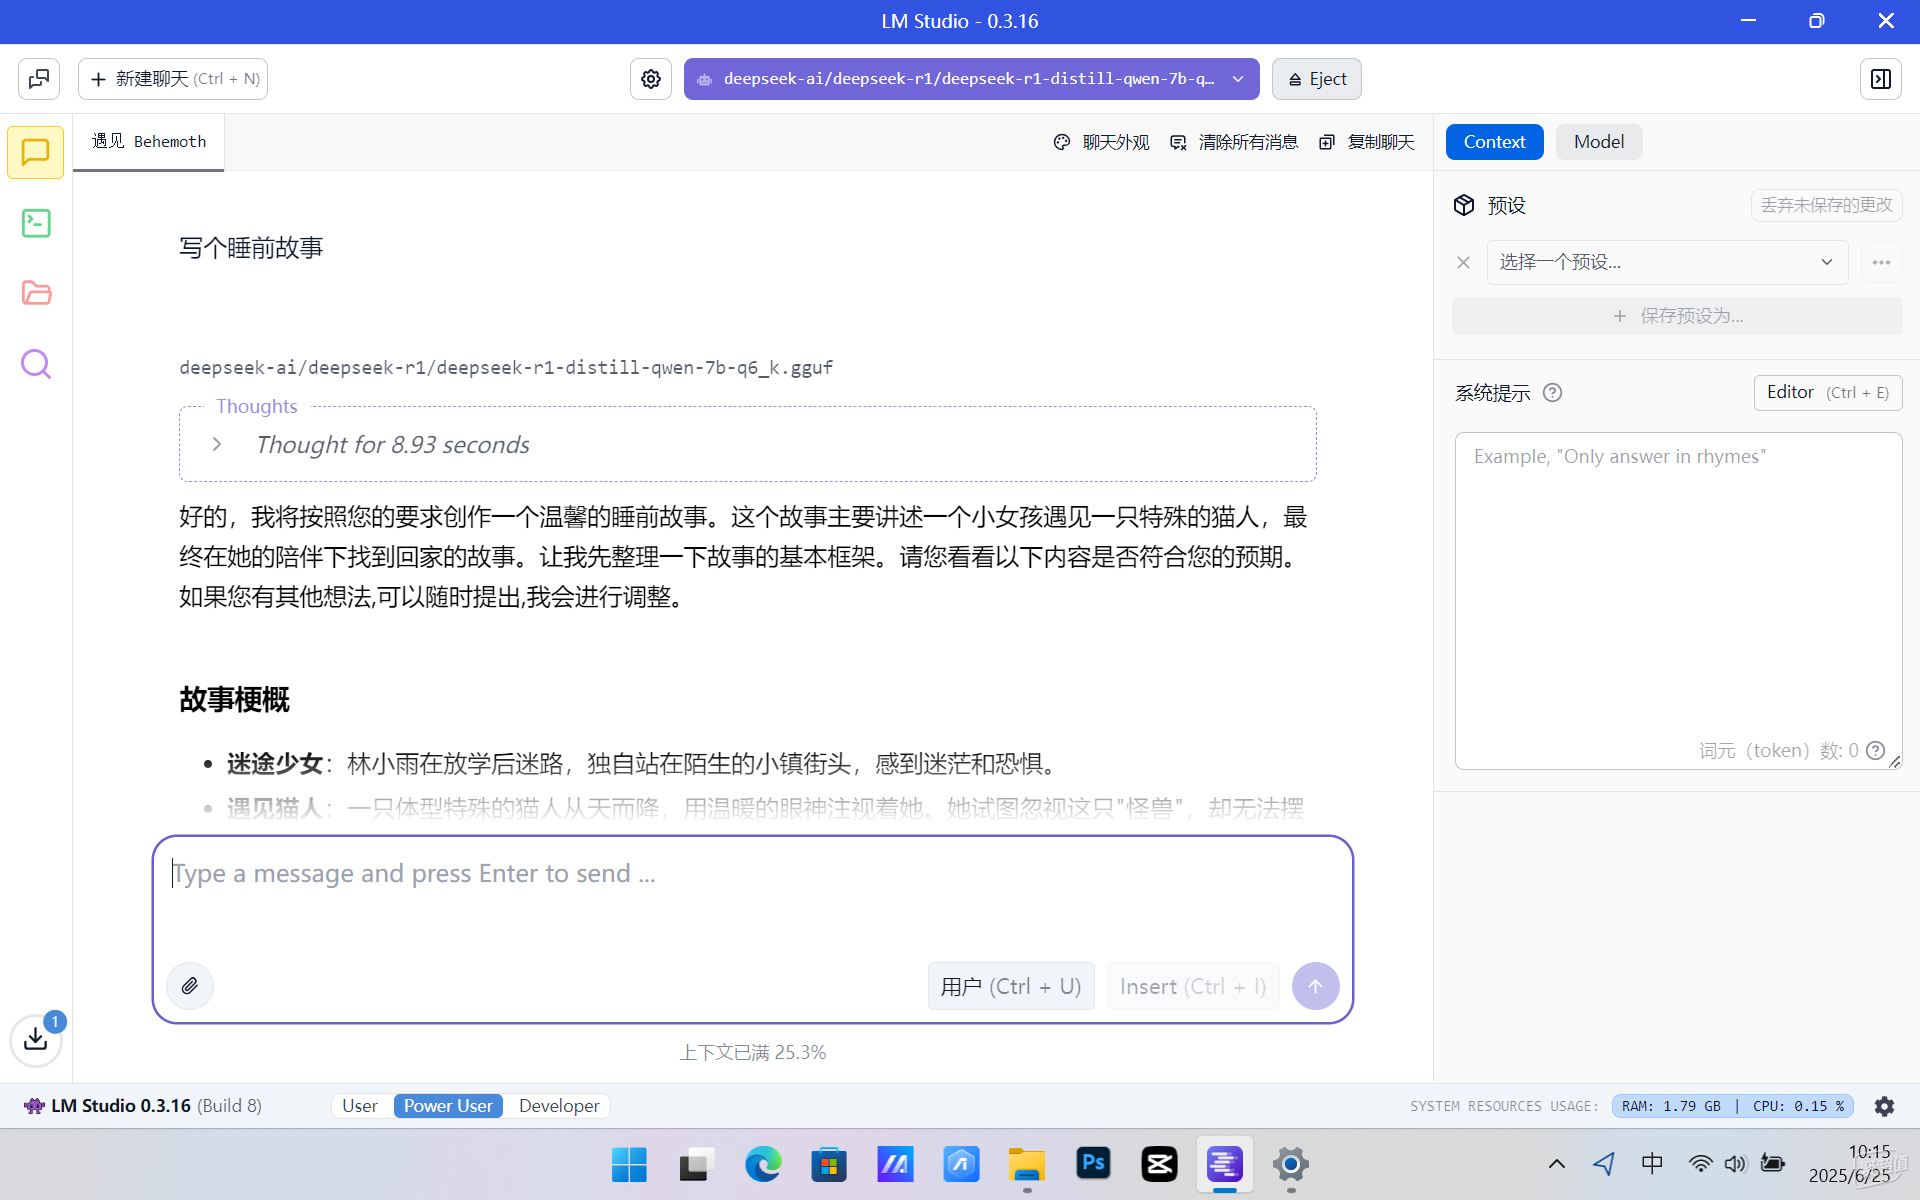This screenshot has height=1200, width=1920.
Task: Click the 故事梗概 heading
Action: [x=235, y=699]
